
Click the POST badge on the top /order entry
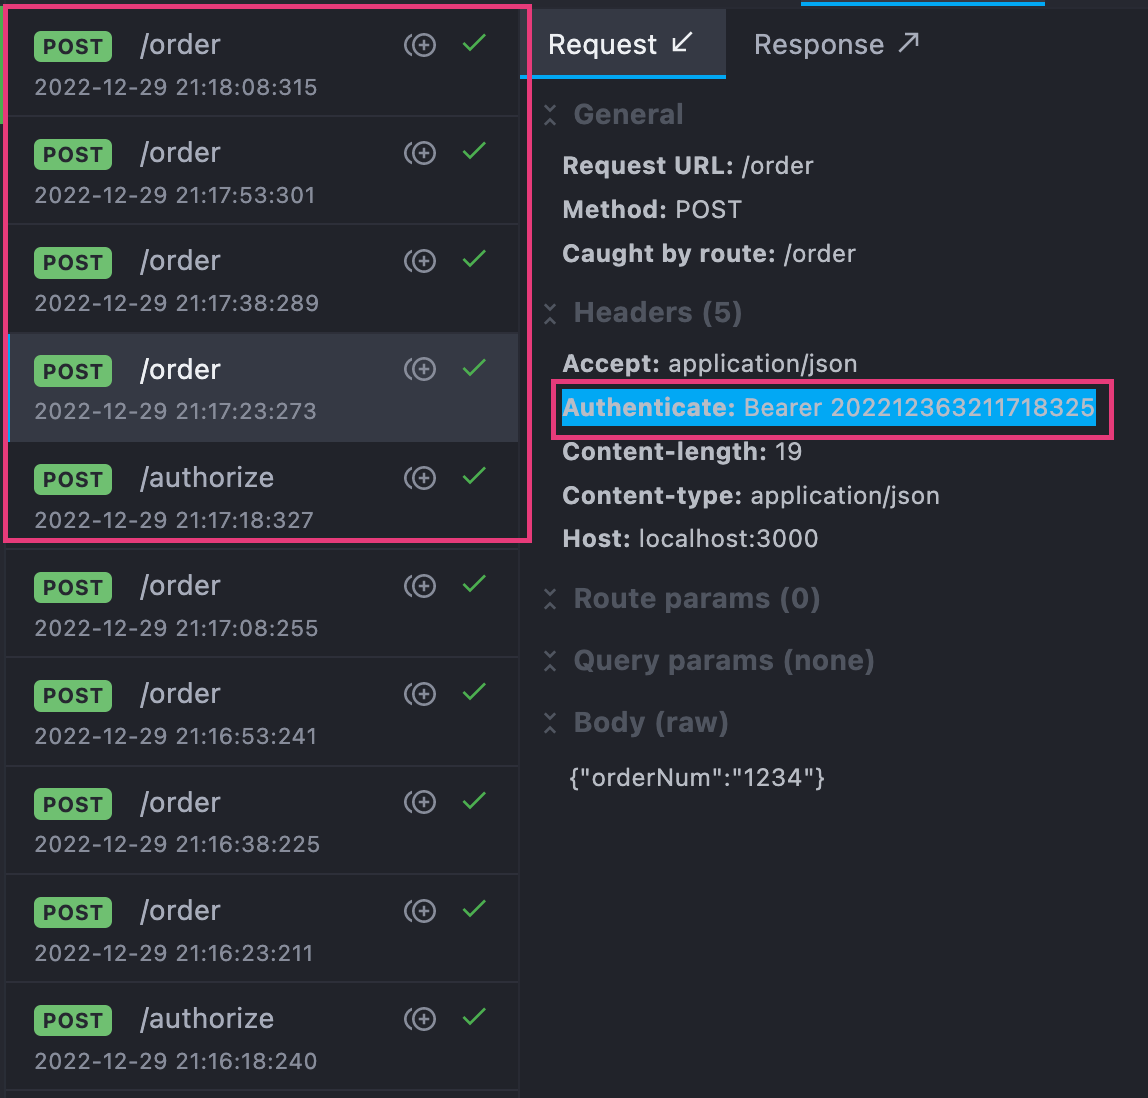click(72, 46)
